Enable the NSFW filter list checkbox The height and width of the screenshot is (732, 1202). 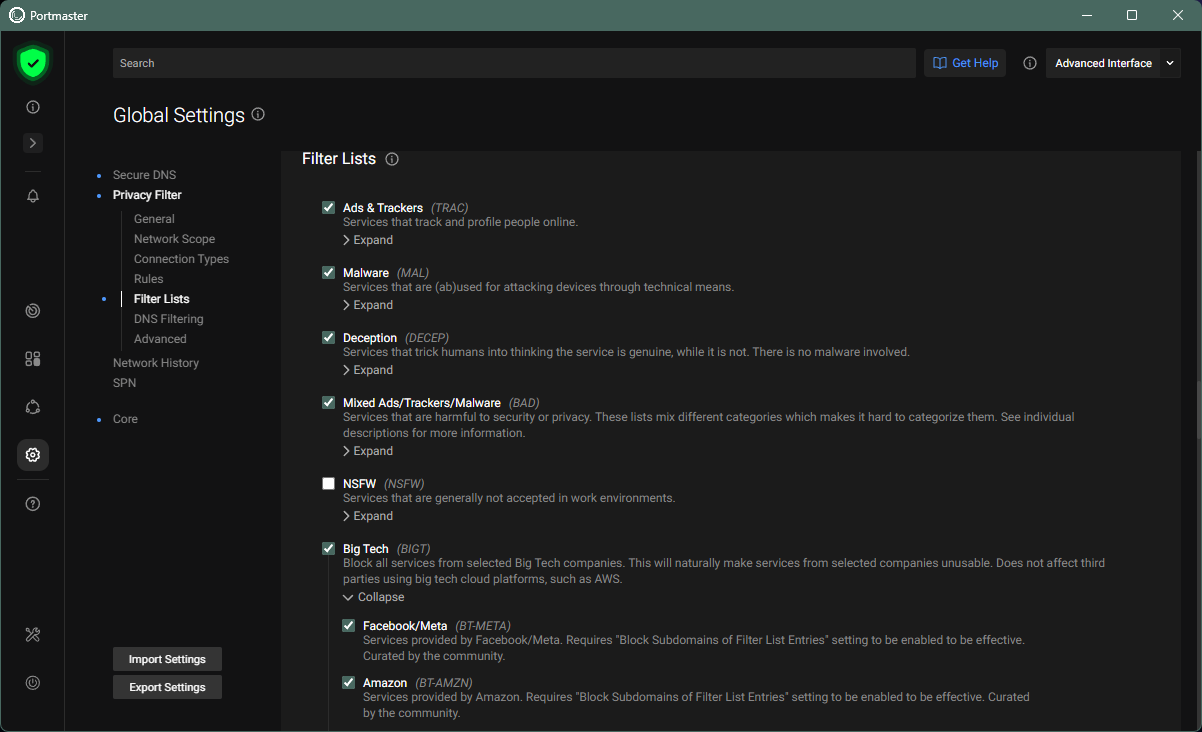coord(328,484)
